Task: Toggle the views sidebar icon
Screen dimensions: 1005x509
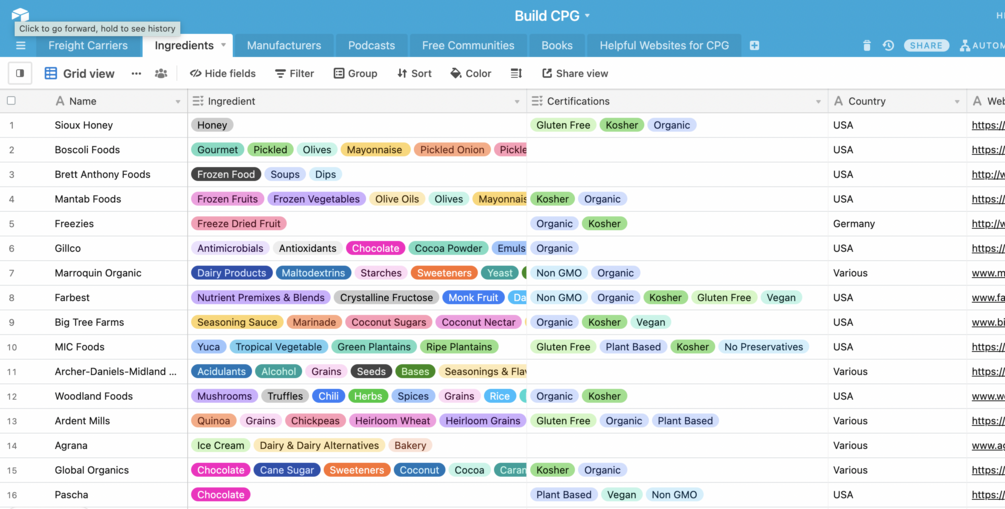Action: [x=20, y=73]
